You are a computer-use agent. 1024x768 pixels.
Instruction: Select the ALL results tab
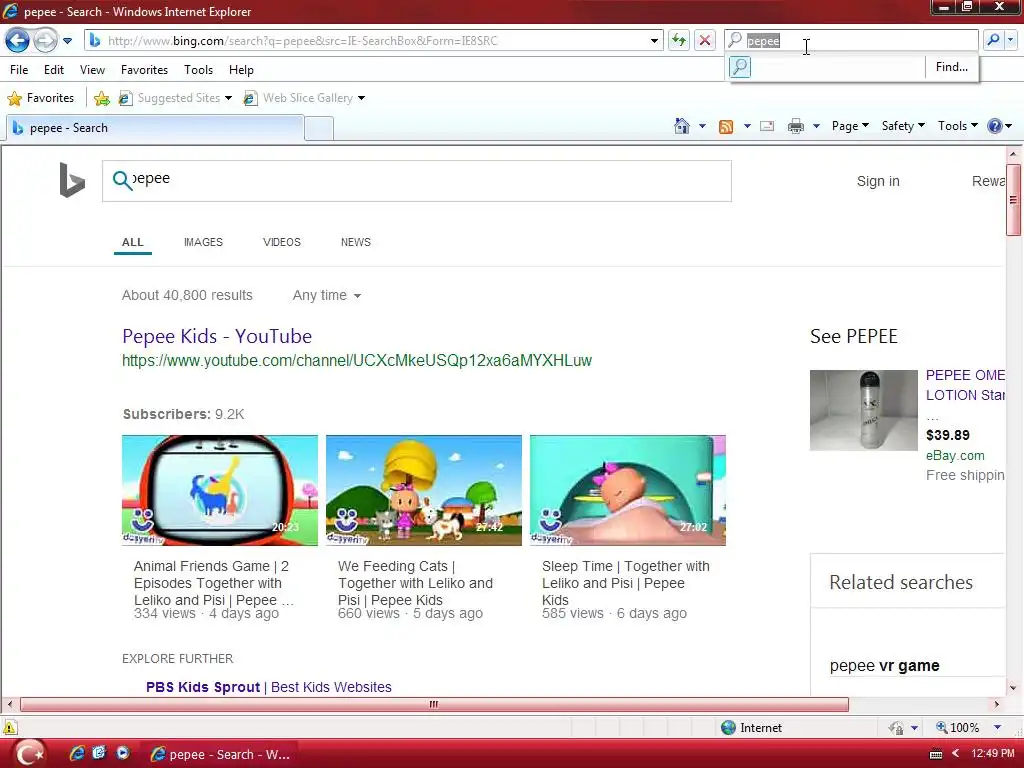click(x=133, y=242)
